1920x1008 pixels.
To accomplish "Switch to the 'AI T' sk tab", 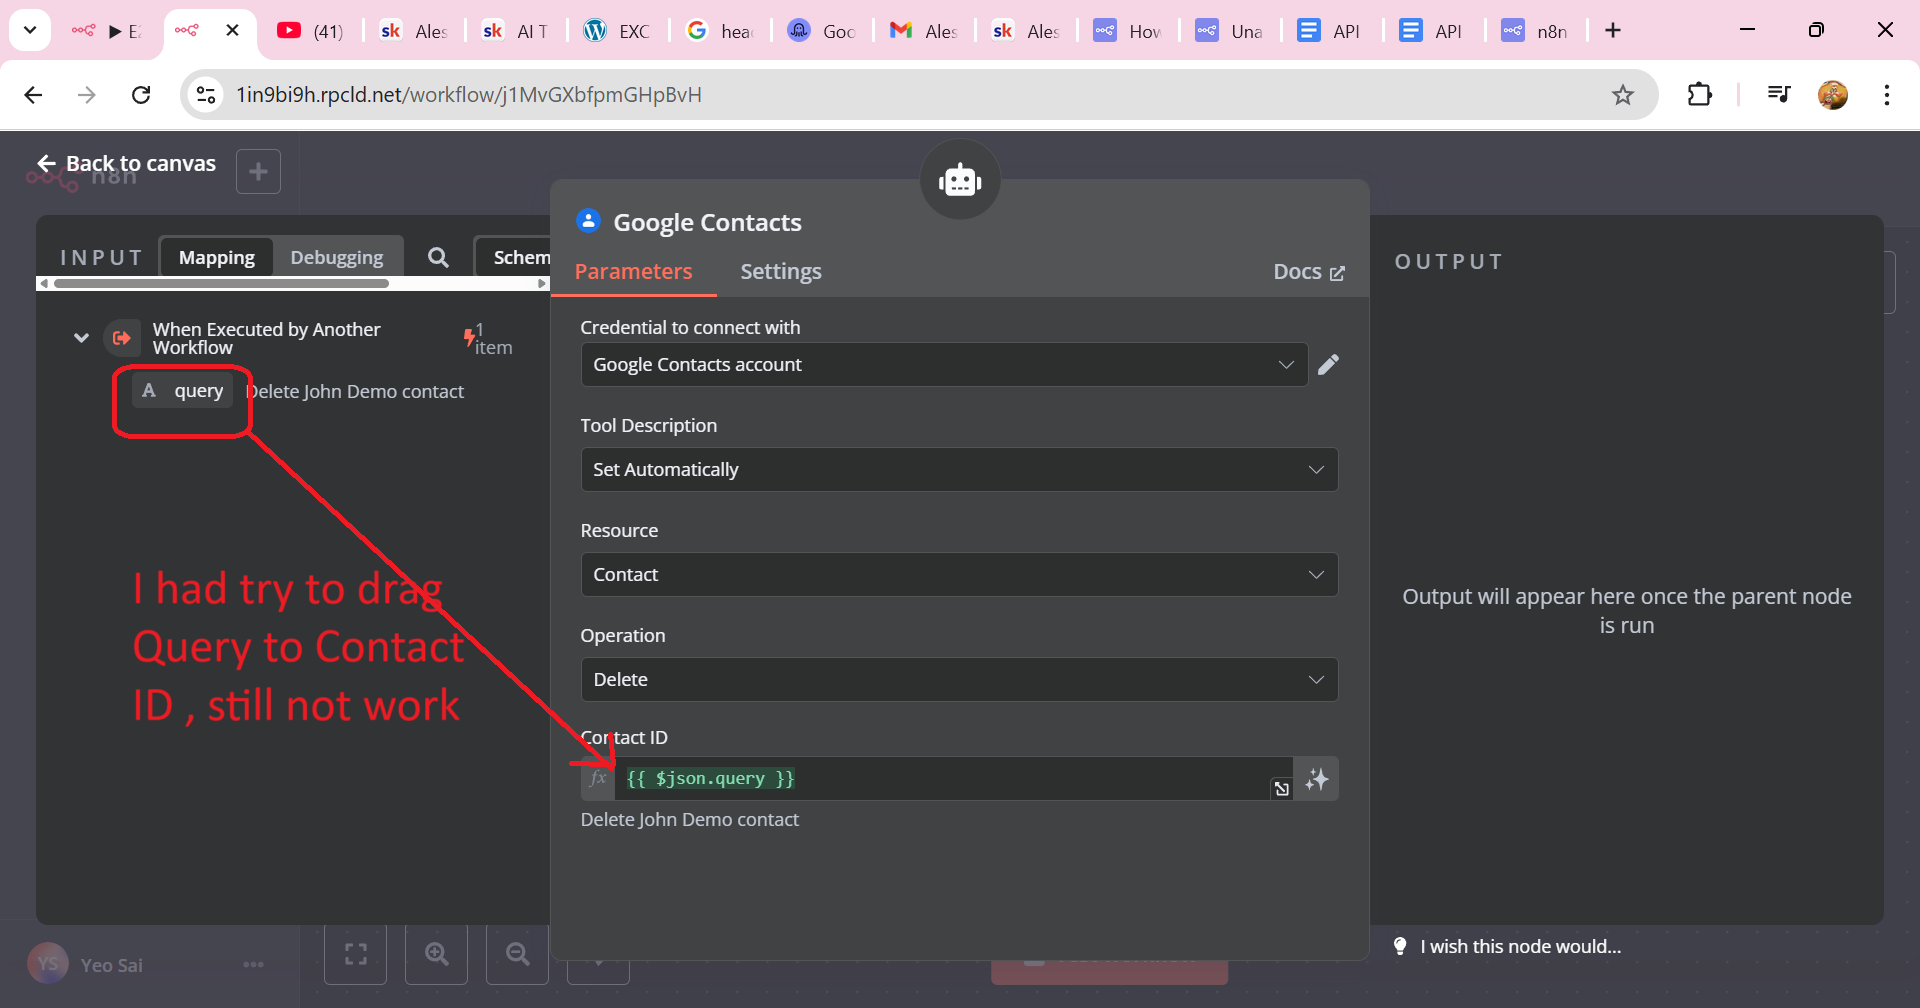I will [514, 31].
